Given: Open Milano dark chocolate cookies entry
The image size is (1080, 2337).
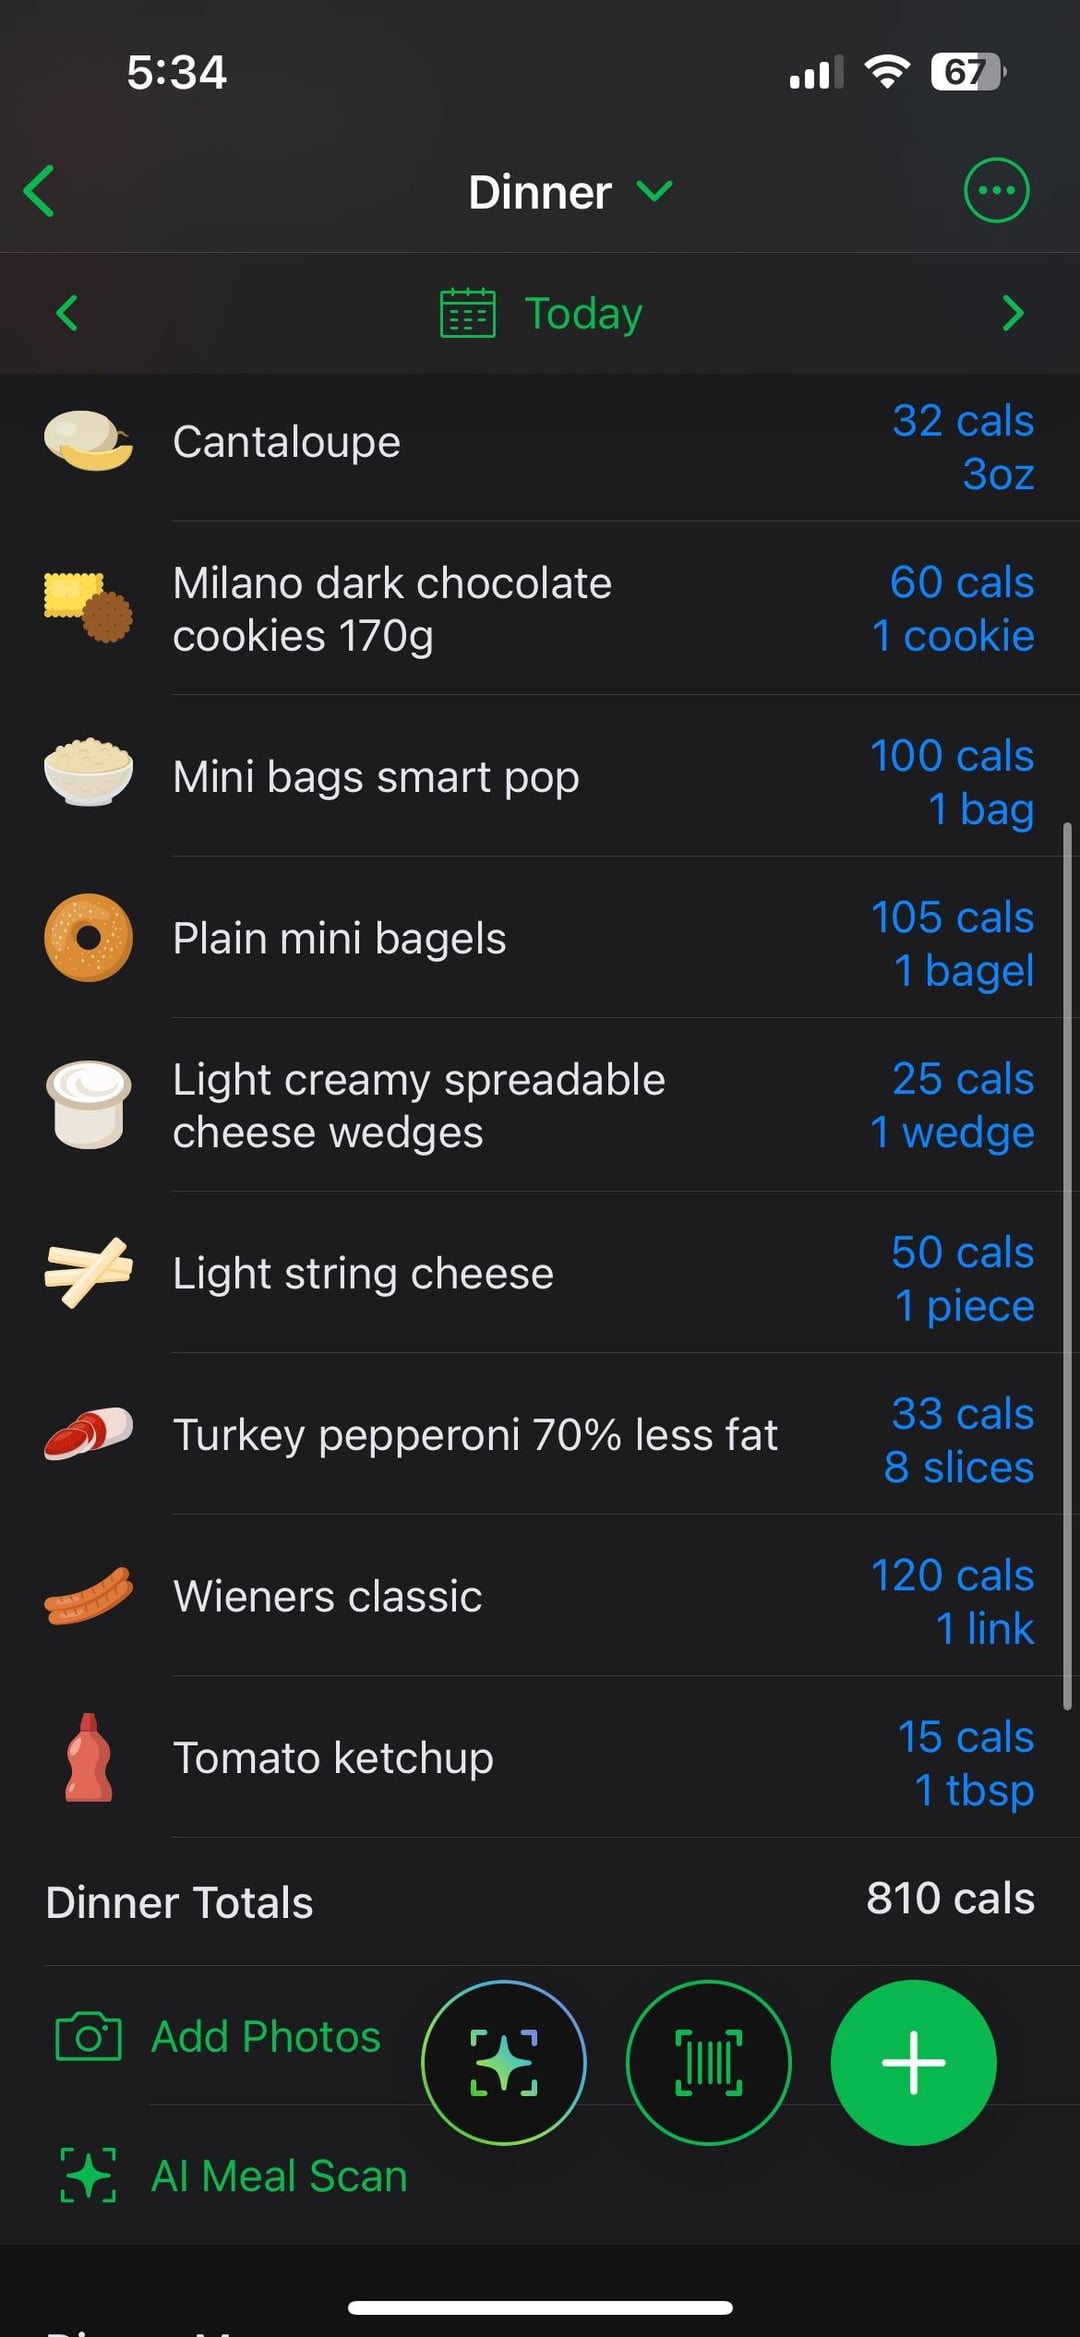Looking at the screenshot, I should pyautogui.click(x=392, y=609).
